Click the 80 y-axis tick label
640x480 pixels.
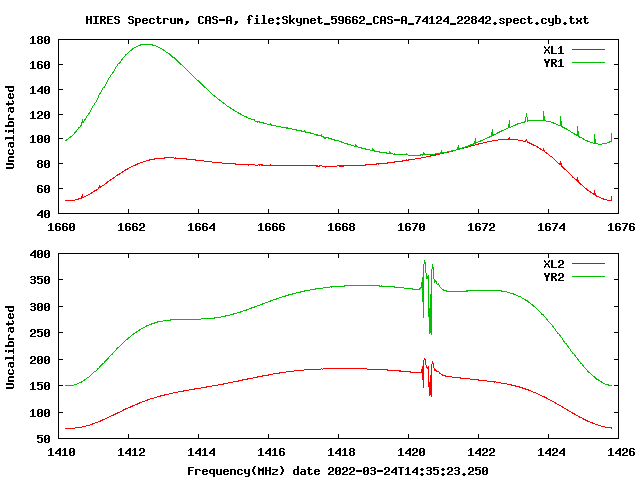(x=43, y=164)
